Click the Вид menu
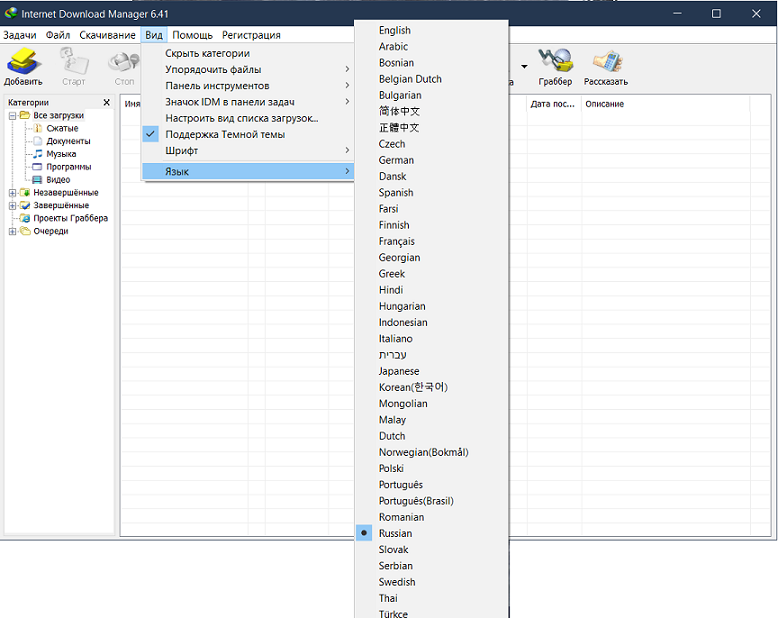778x618 pixels. (154, 35)
